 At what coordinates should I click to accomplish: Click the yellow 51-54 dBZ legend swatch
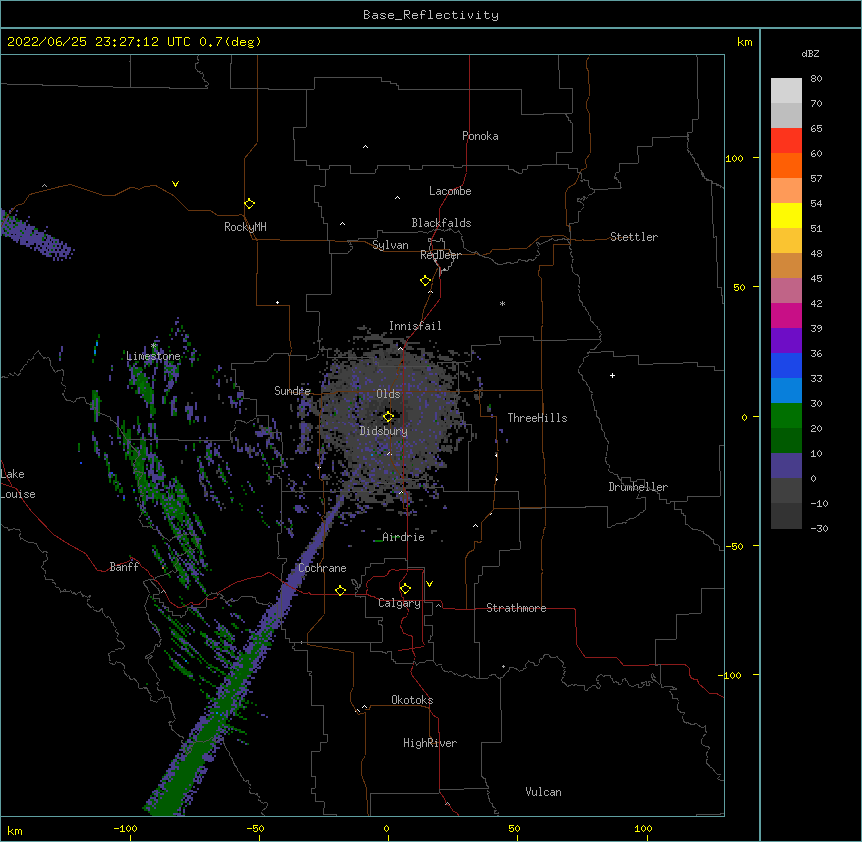coord(786,216)
